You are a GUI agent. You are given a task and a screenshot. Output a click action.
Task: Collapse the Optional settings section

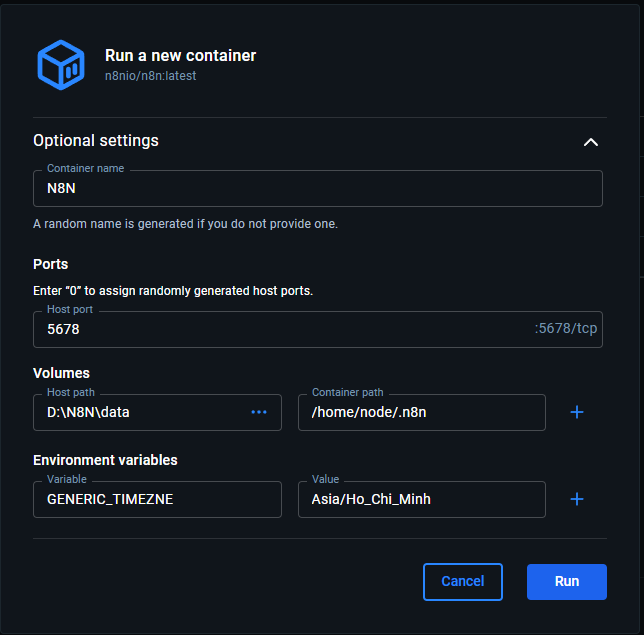tap(591, 142)
